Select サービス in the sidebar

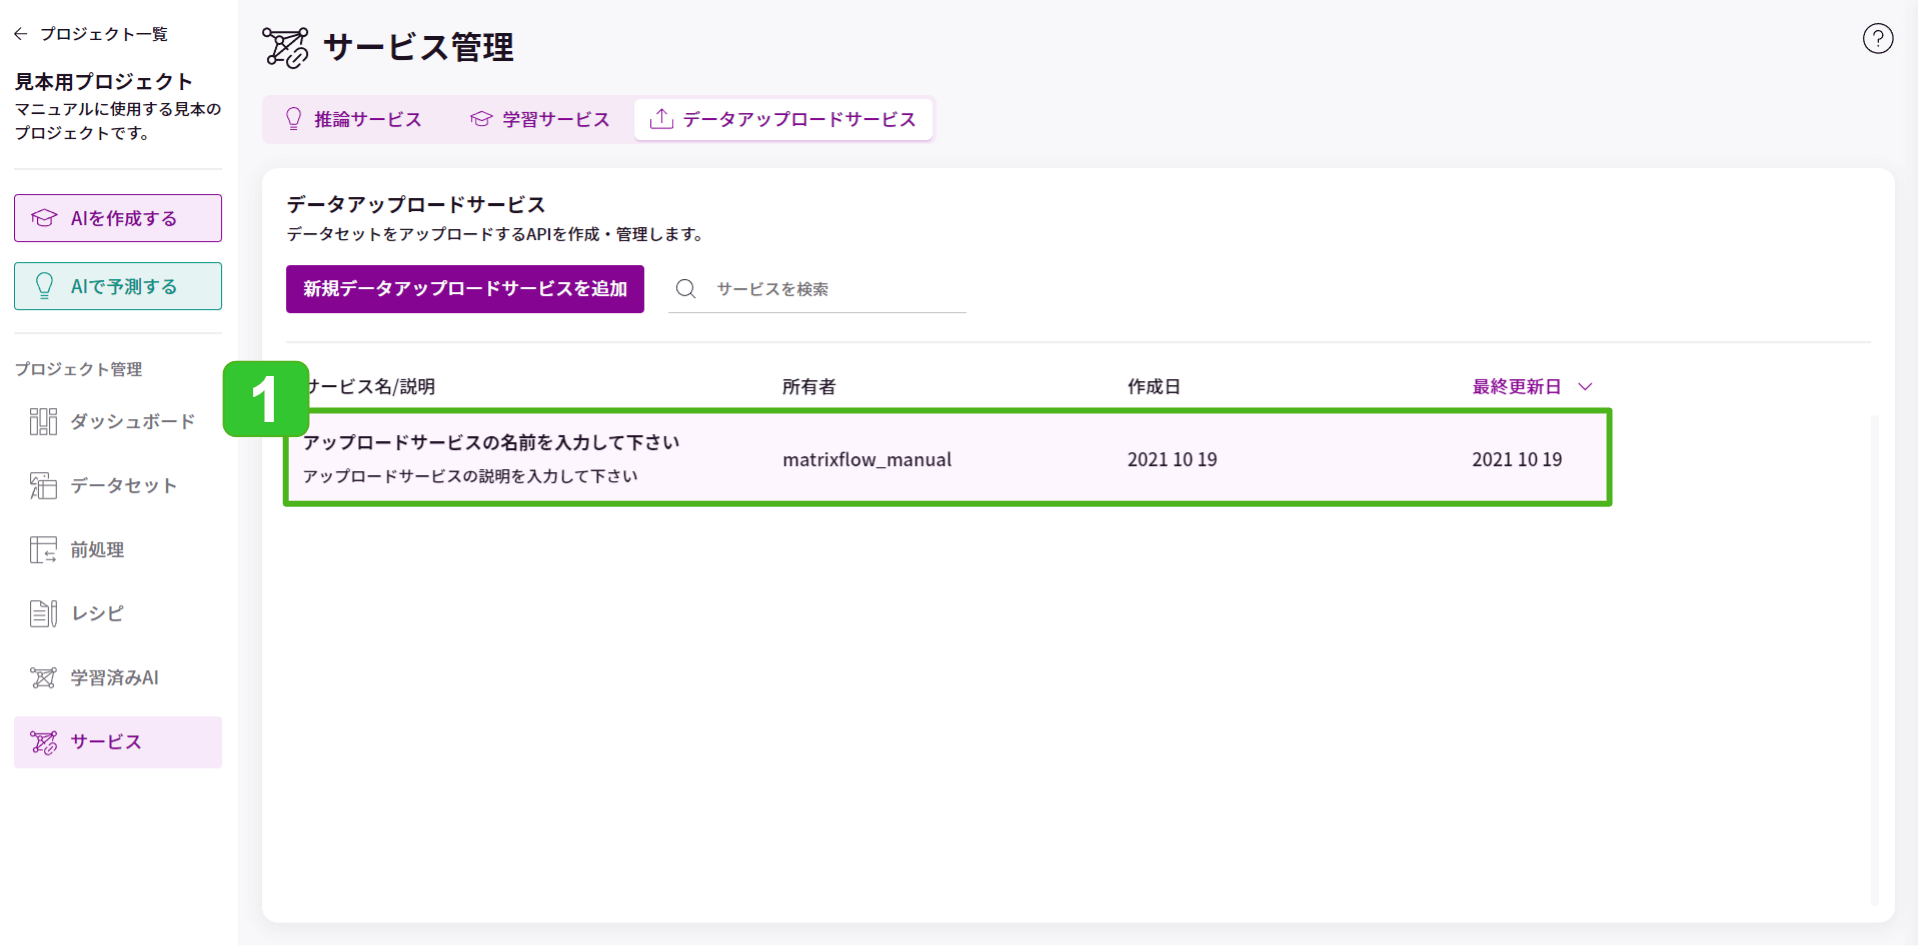(x=118, y=742)
